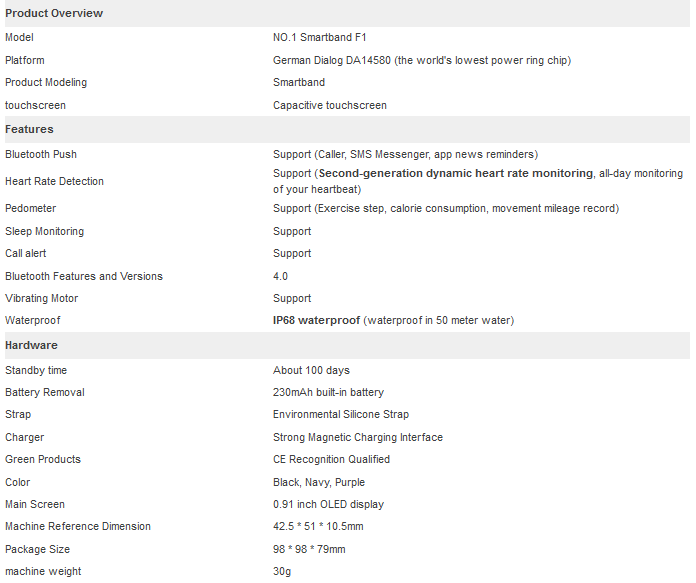Click the 0.91 inch OLED display text

point(328,504)
